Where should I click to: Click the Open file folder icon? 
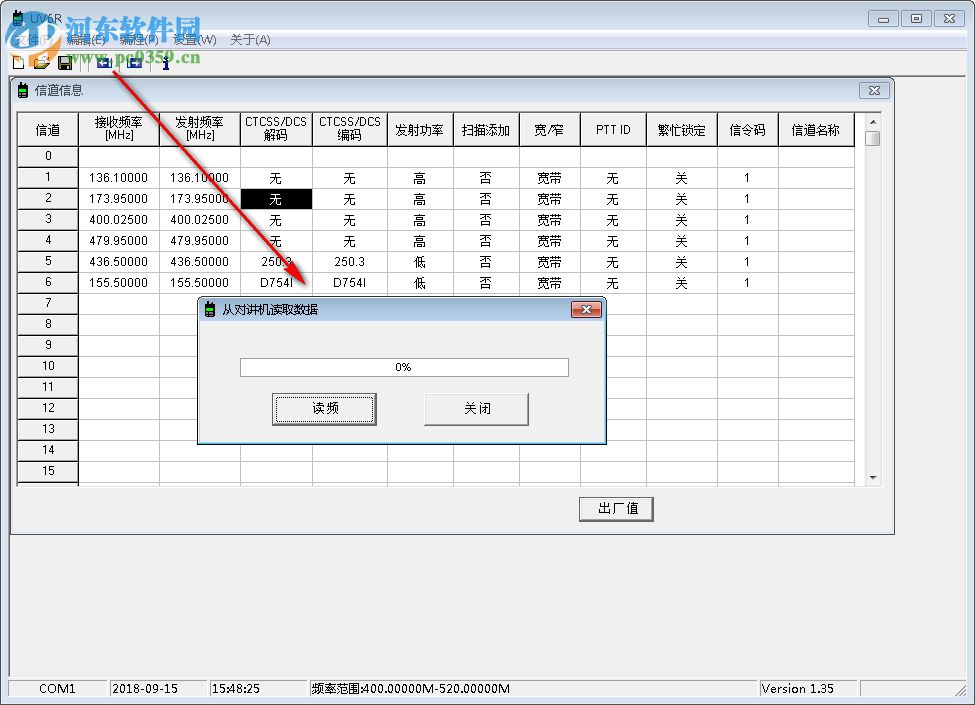pos(42,62)
